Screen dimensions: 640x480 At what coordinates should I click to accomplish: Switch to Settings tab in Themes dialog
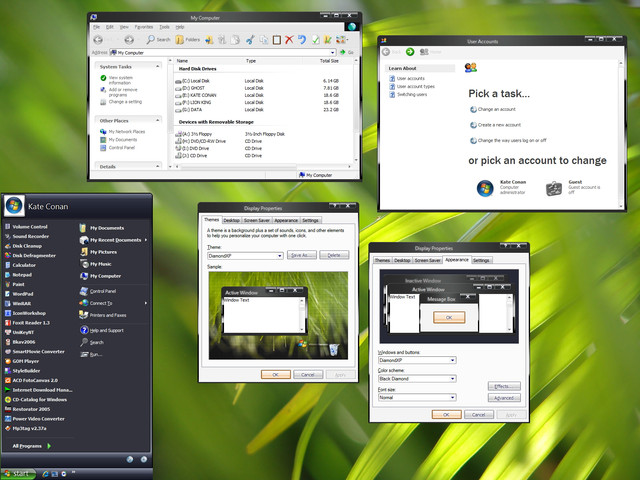point(310,220)
